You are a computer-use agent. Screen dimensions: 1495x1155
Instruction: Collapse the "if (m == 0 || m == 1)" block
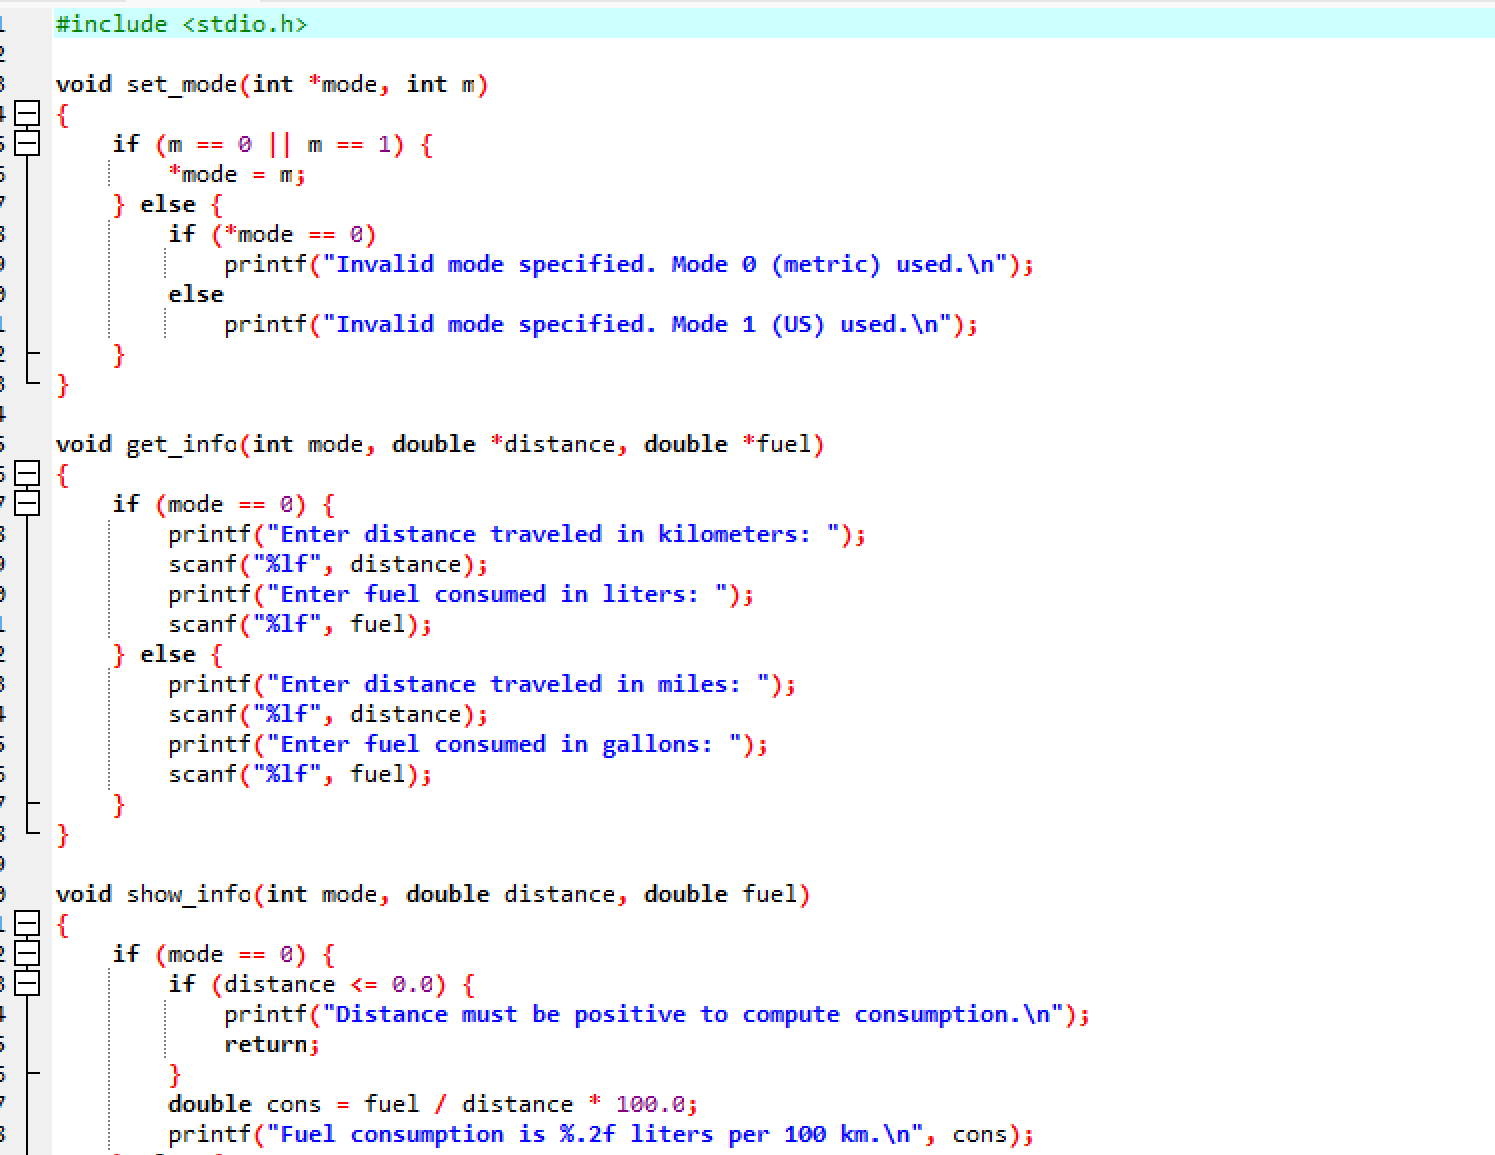coord(27,144)
